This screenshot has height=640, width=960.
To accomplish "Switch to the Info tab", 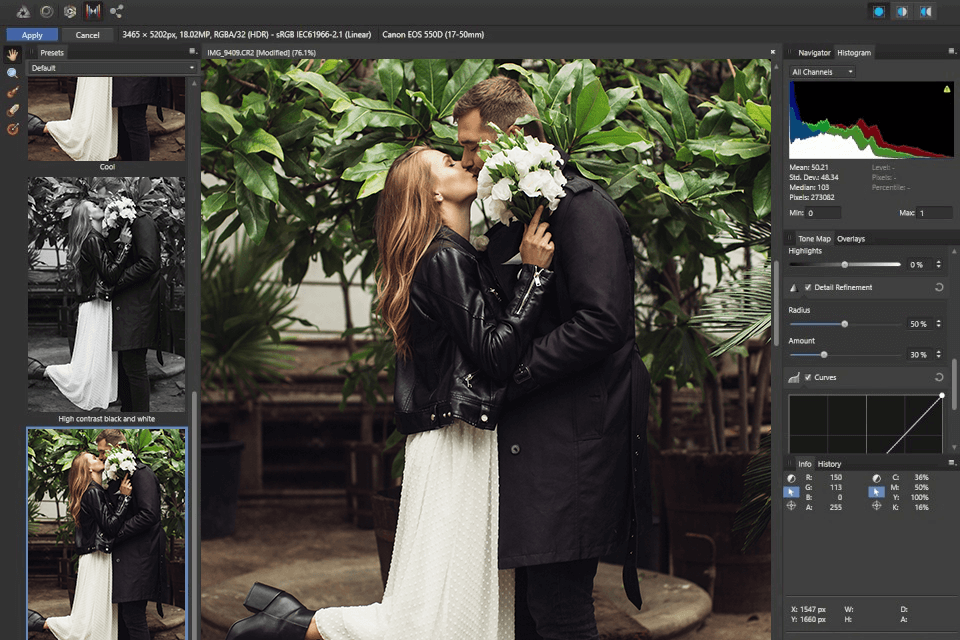I will (x=804, y=464).
